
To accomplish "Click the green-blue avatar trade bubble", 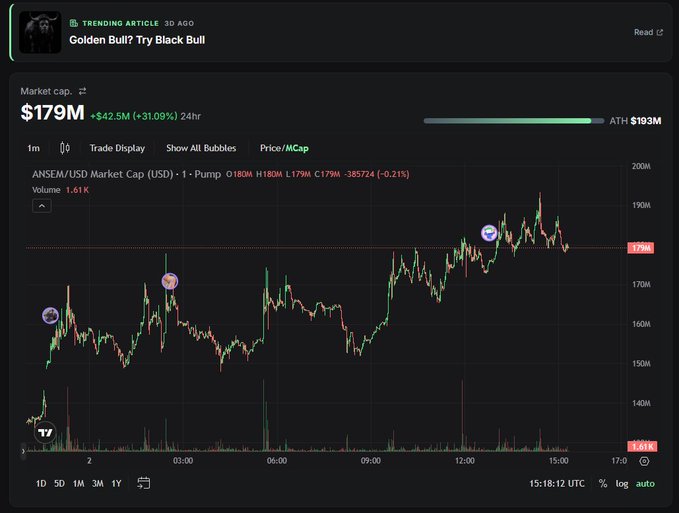I will pos(489,233).
